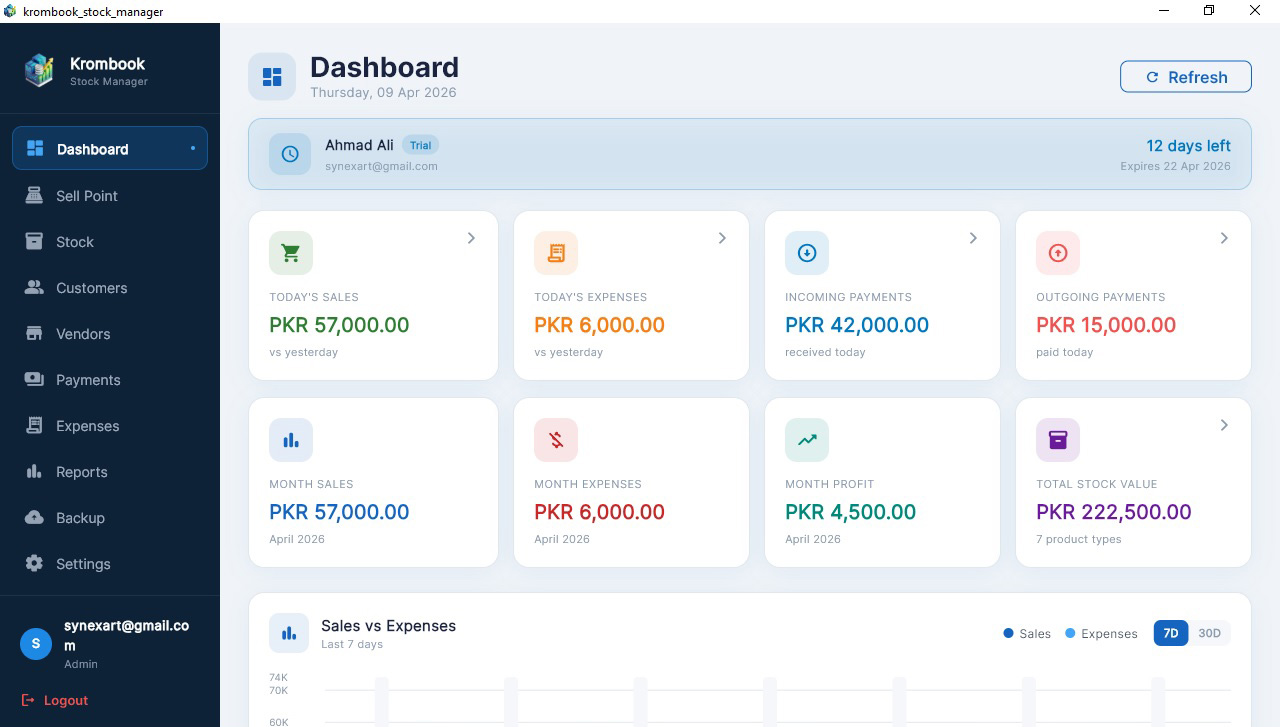Viewport: 1280px width, 727px height.
Task: Open details arrow on Incoming Payments card
Action: pos(973,238)
